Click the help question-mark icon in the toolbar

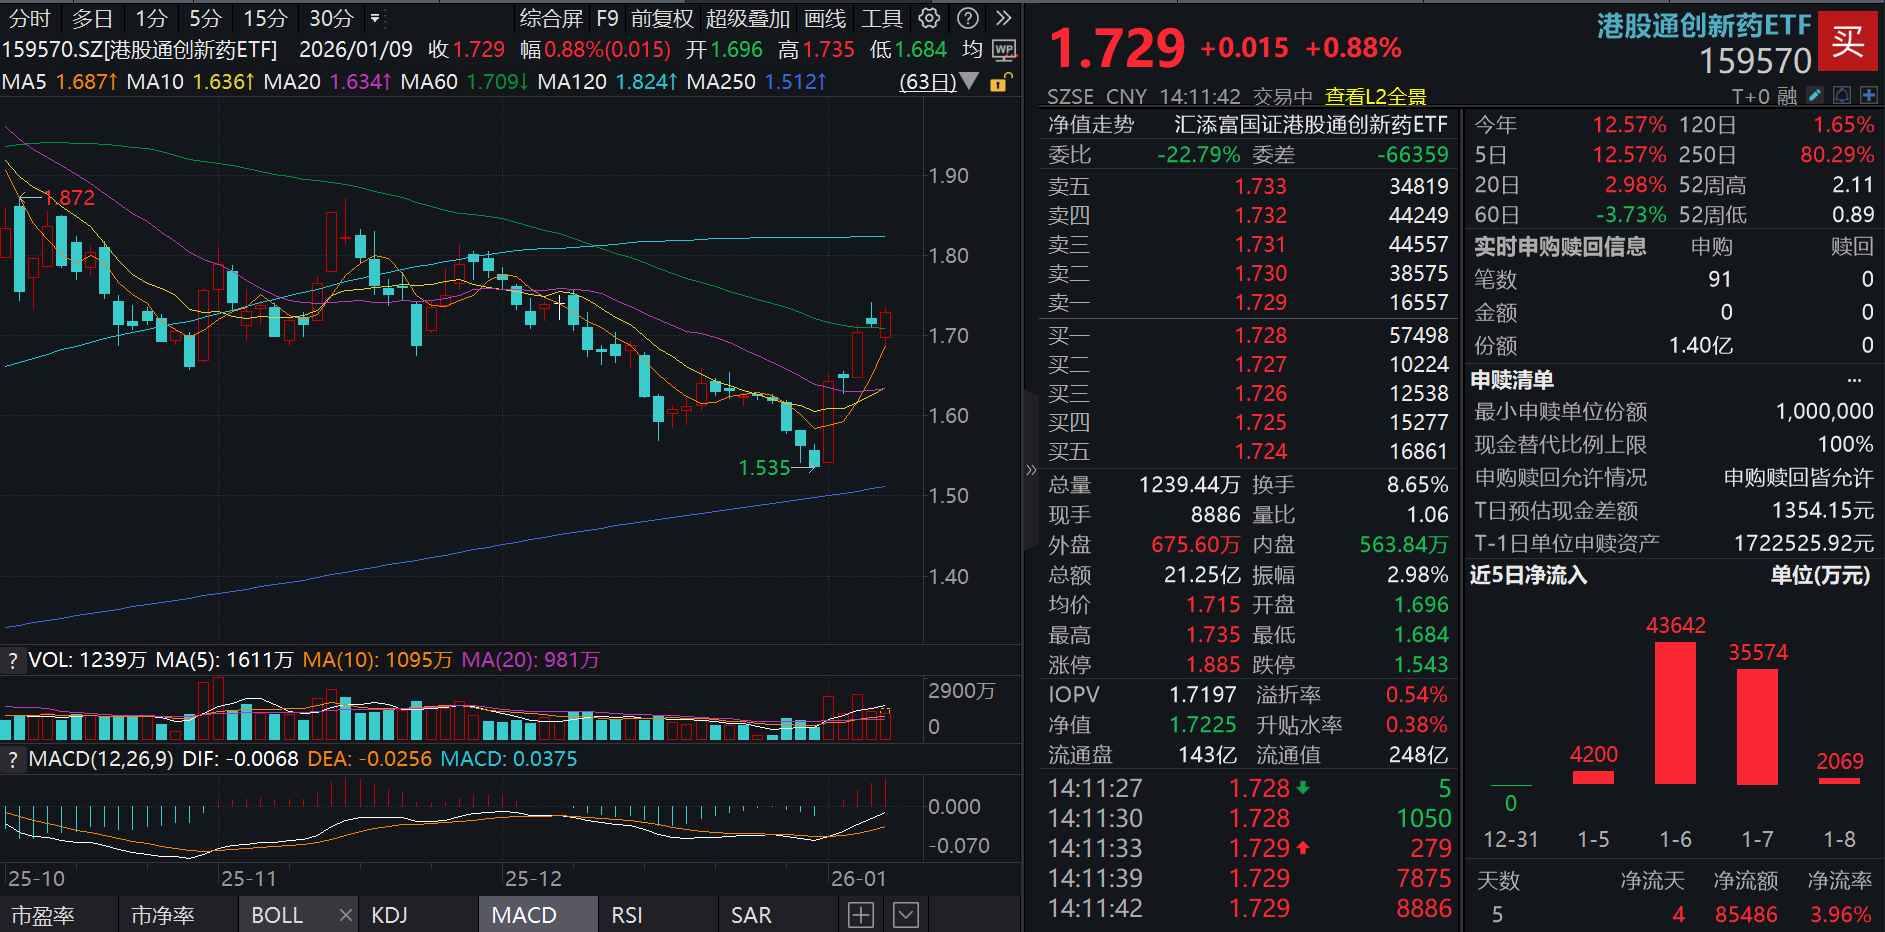[x=966, y=18]
